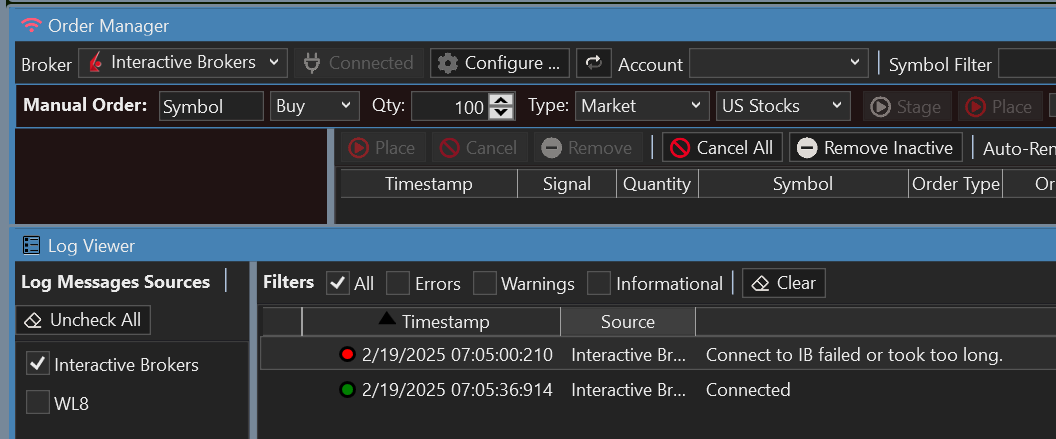Increase quantity with the up stepper arrow
Screen dimensions: 1056x439
[500, 99]
